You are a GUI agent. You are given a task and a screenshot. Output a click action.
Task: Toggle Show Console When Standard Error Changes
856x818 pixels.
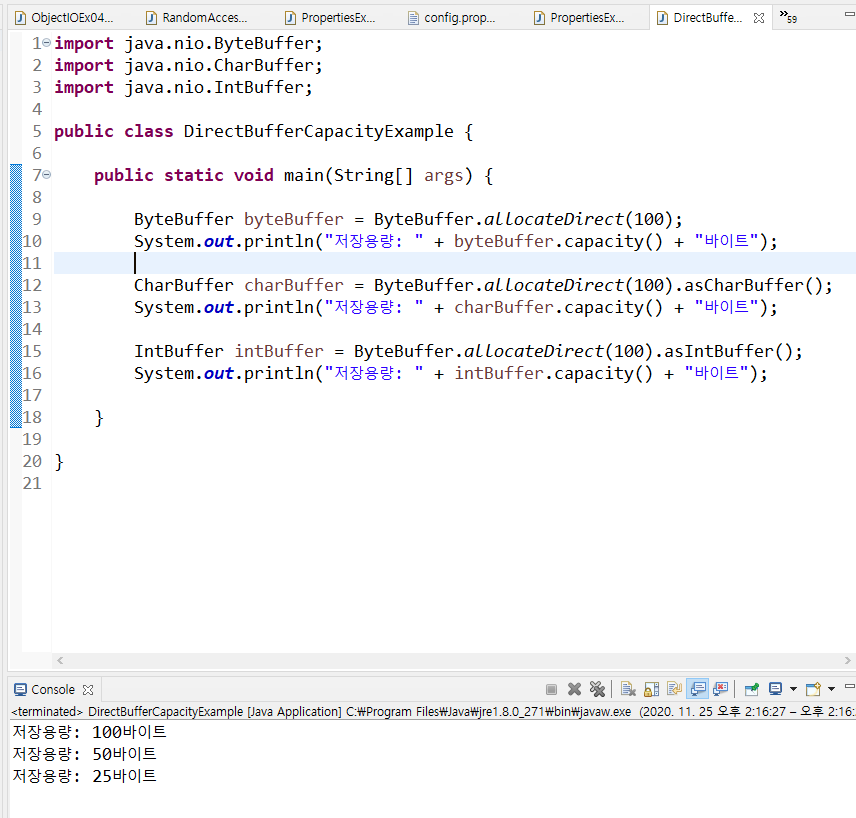[721, 690]
